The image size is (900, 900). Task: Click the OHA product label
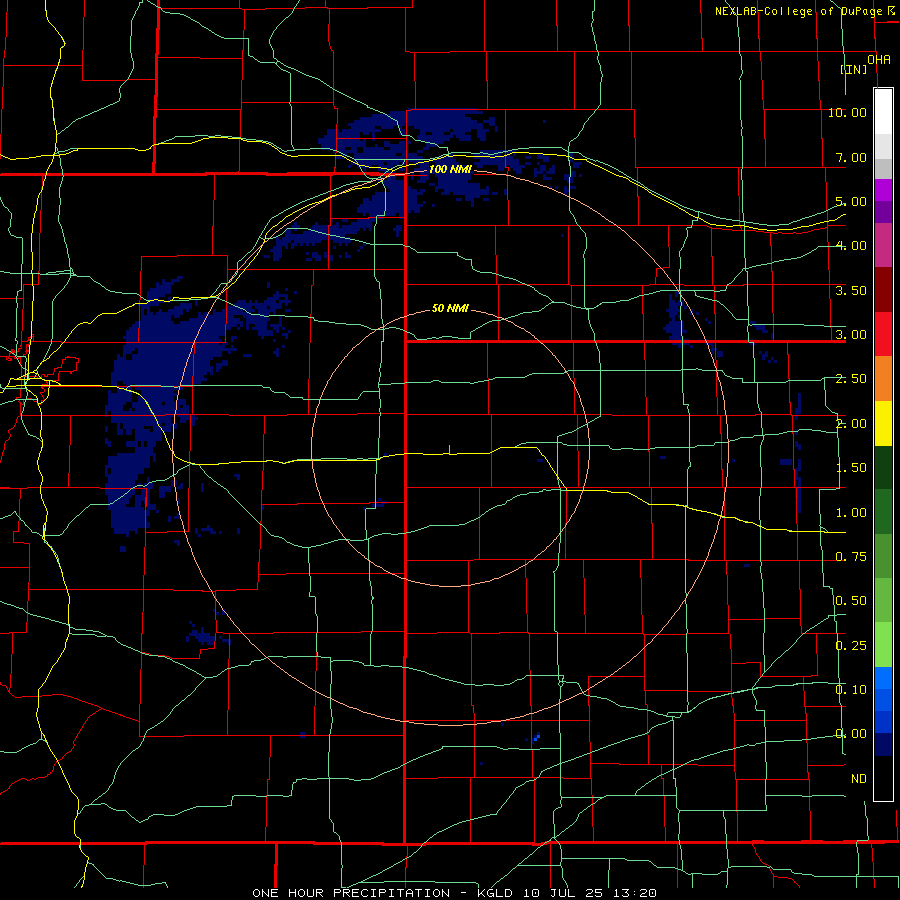(x=879, y=60)
